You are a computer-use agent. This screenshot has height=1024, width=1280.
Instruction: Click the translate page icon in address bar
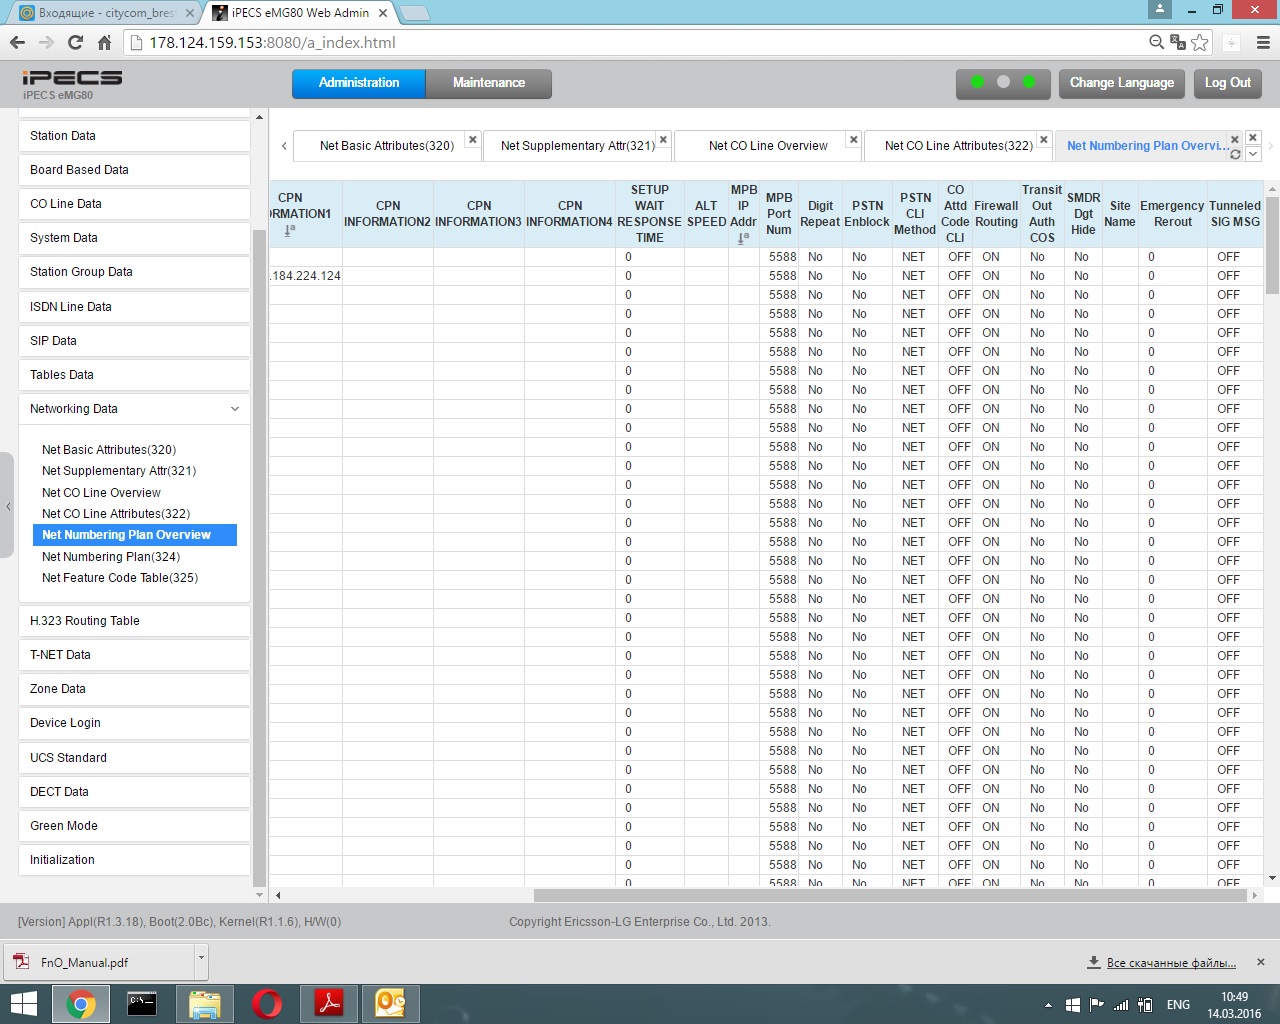click(1178, 42)
